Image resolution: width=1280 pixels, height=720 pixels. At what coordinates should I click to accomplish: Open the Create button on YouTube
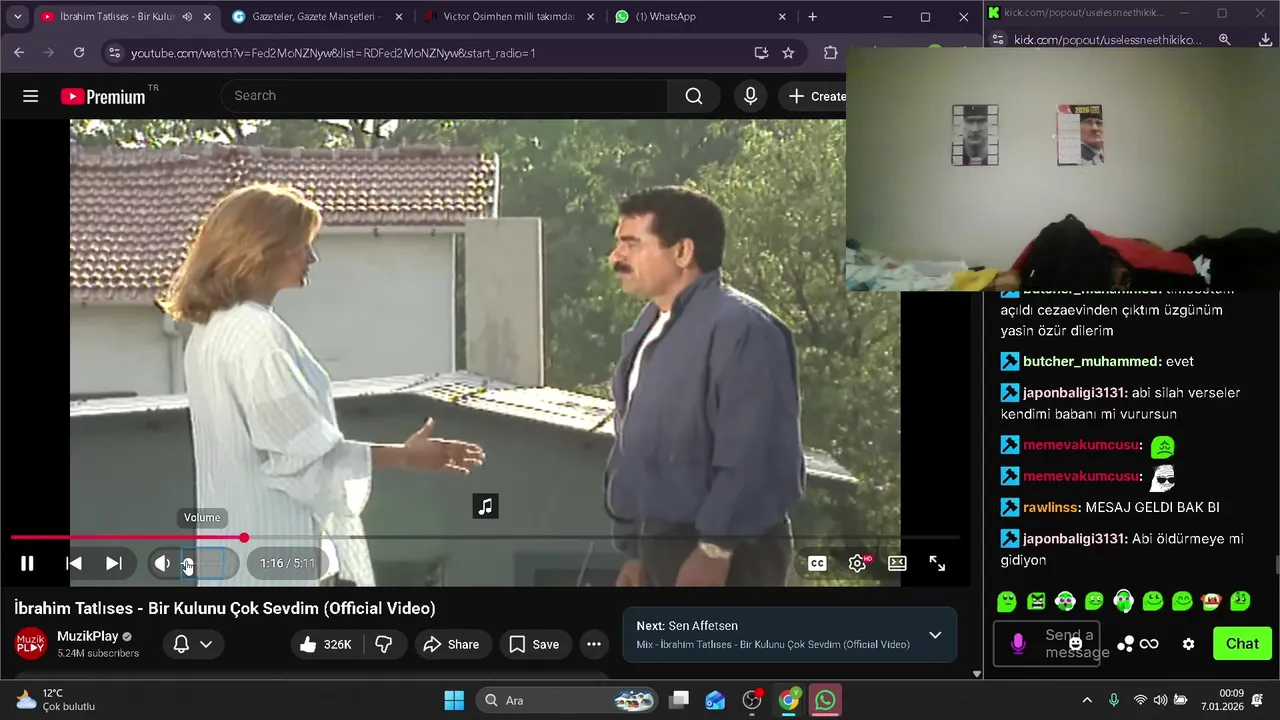tap(816, 96)
